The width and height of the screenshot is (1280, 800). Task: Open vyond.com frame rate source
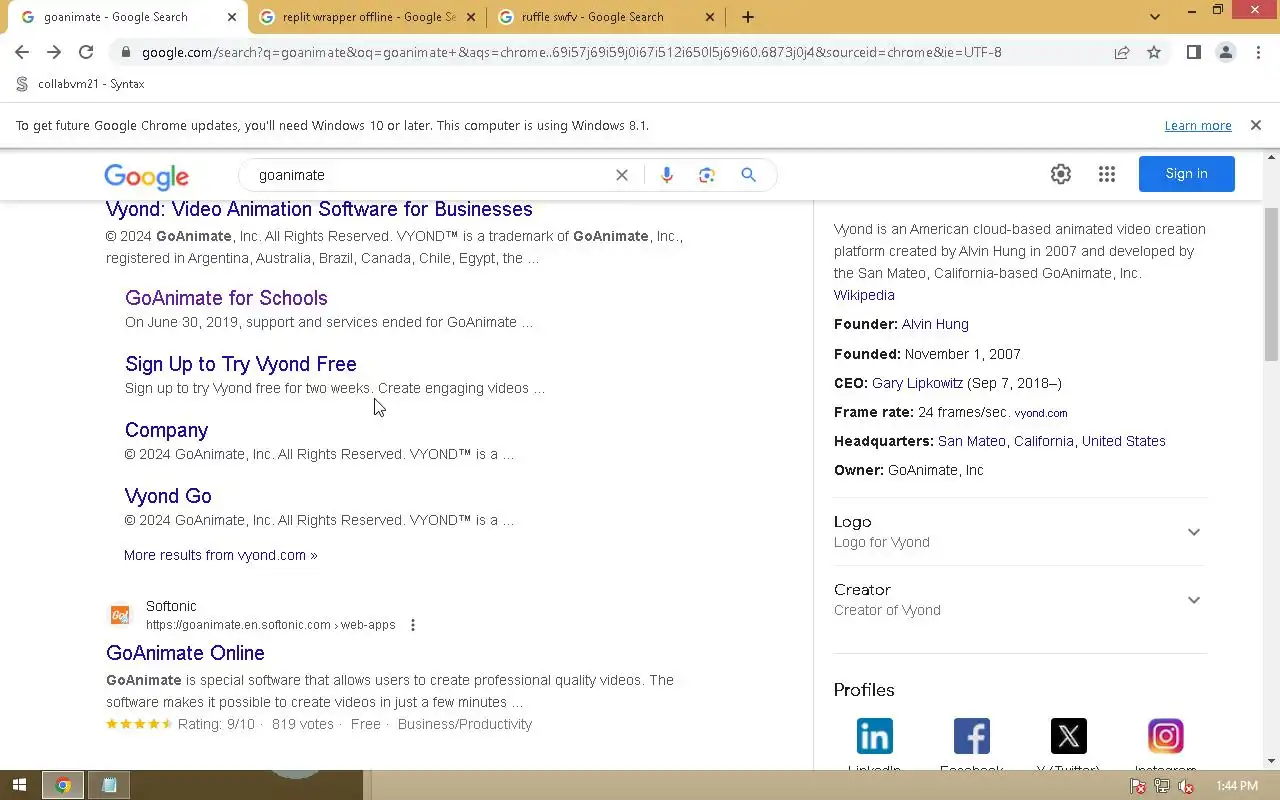point(1041,413)
